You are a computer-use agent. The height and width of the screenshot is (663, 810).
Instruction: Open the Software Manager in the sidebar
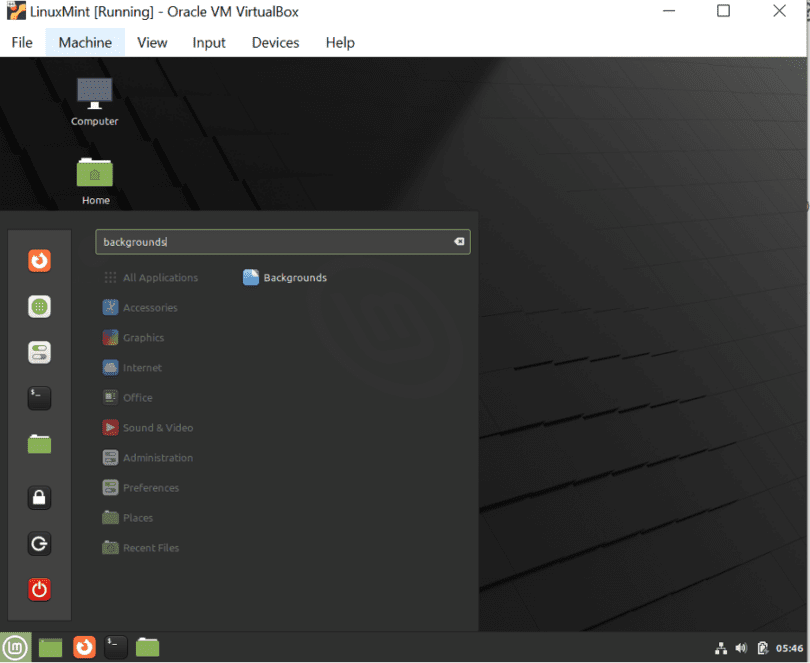[x=38, y=306]
